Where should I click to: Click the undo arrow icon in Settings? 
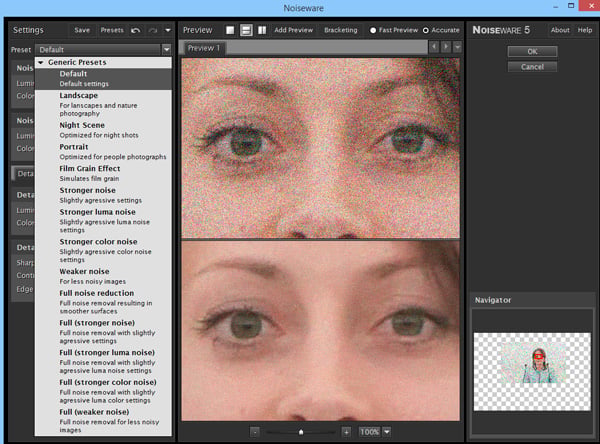(x=135, y=30)
